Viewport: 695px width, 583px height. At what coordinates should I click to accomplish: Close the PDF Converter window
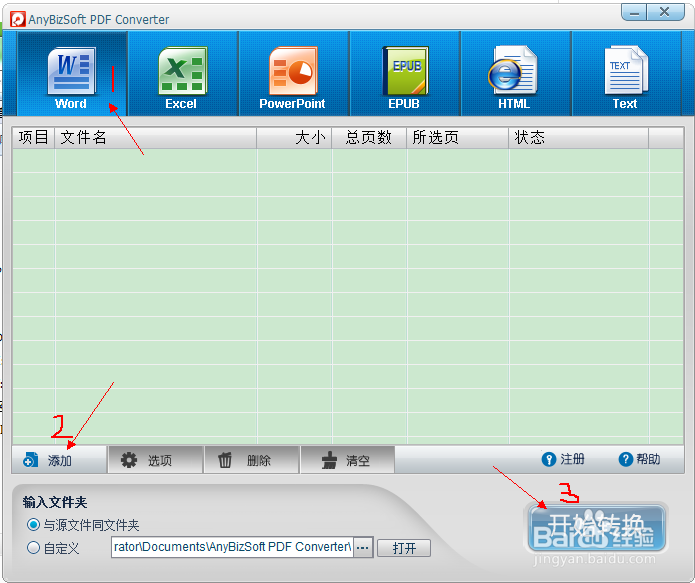[x=665, y=12]
